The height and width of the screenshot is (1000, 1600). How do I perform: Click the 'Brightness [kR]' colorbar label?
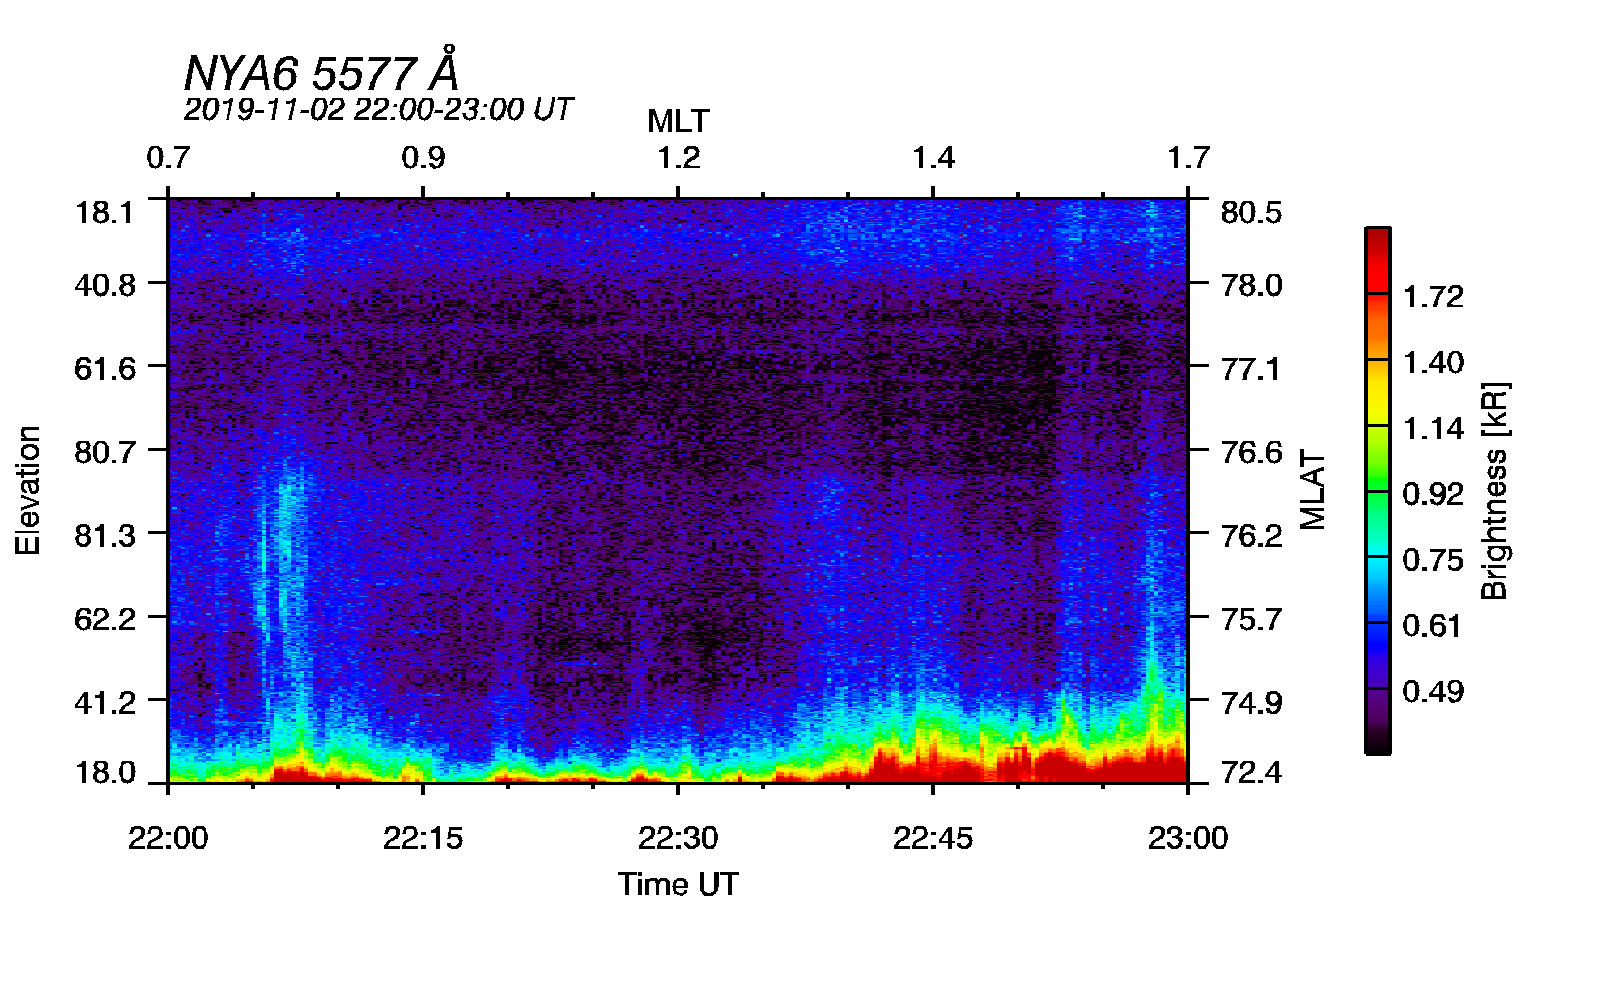1494,490
